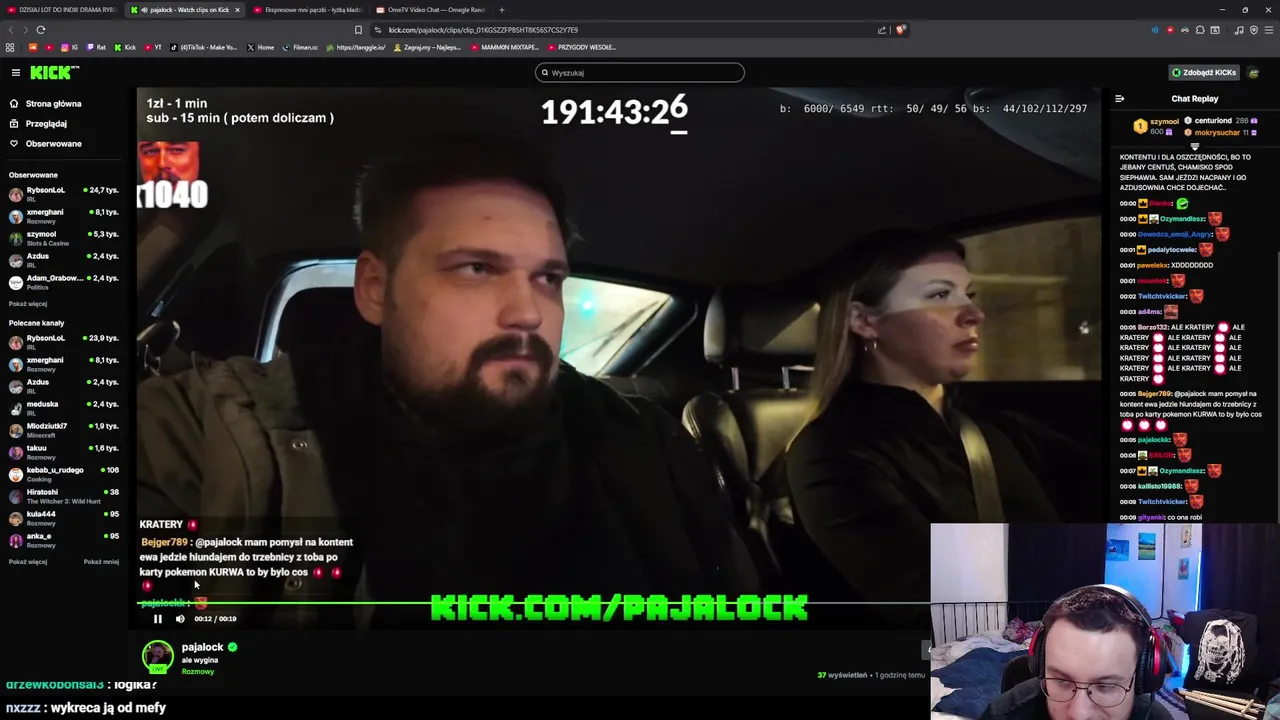Open the TikTok - Make Yo... bookmark
Image resolution: width=1280 pixels, height=720 pixels.
pyautogui.click(x=204, y=47)
